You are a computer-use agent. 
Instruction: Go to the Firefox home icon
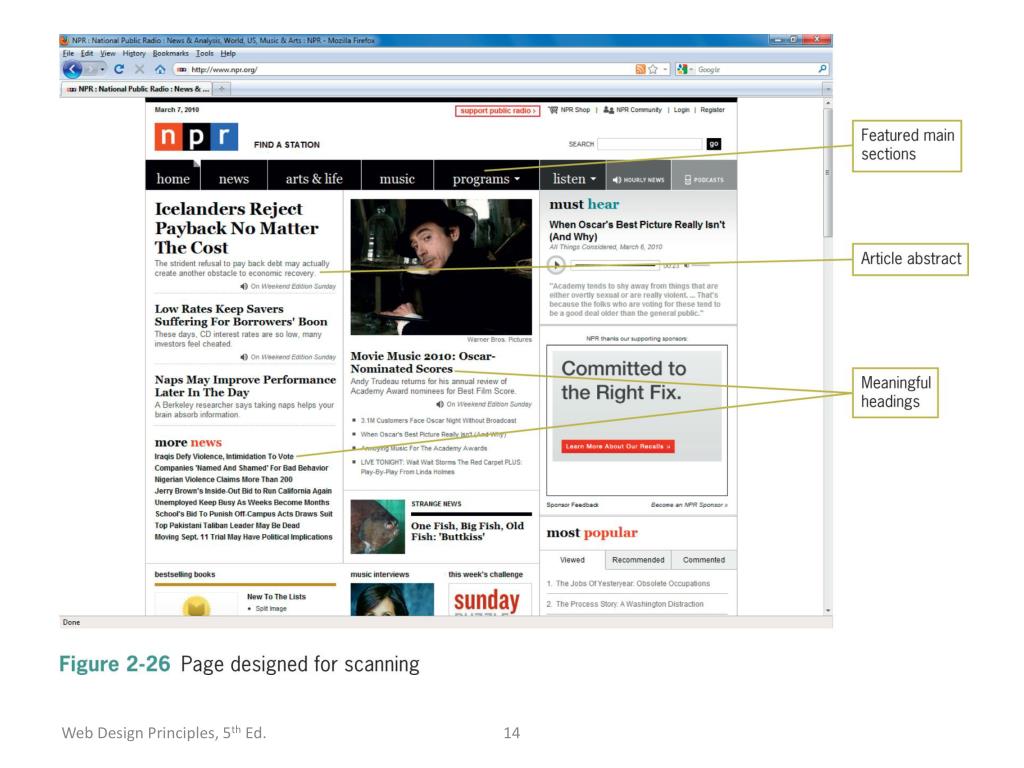pyautogui.click(x=160, y=69)
